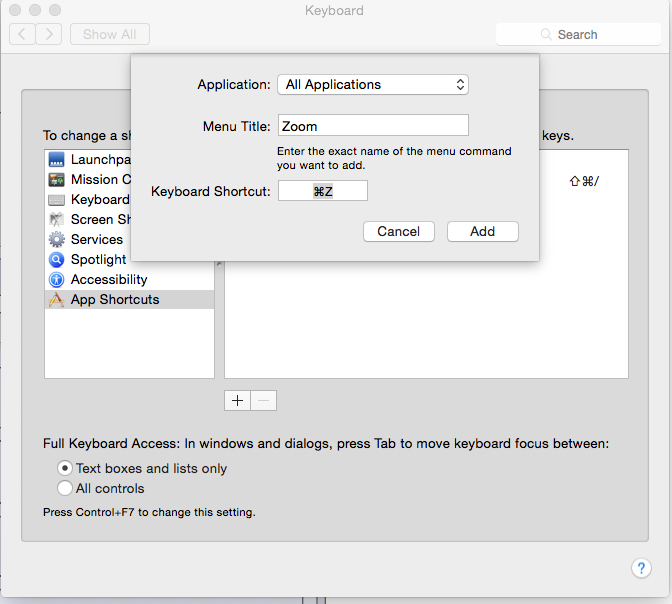Click the Spotlight magnifier icon

(56, 259)
